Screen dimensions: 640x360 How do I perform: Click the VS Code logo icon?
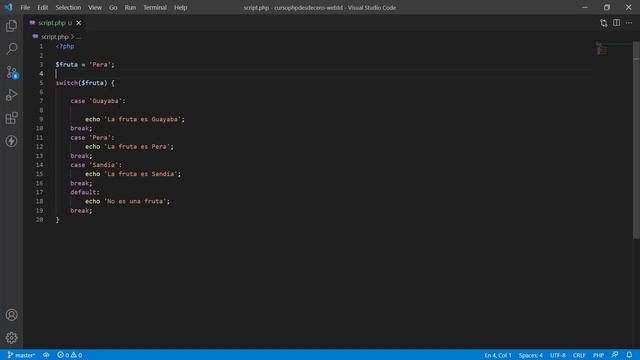coord(9,7)
